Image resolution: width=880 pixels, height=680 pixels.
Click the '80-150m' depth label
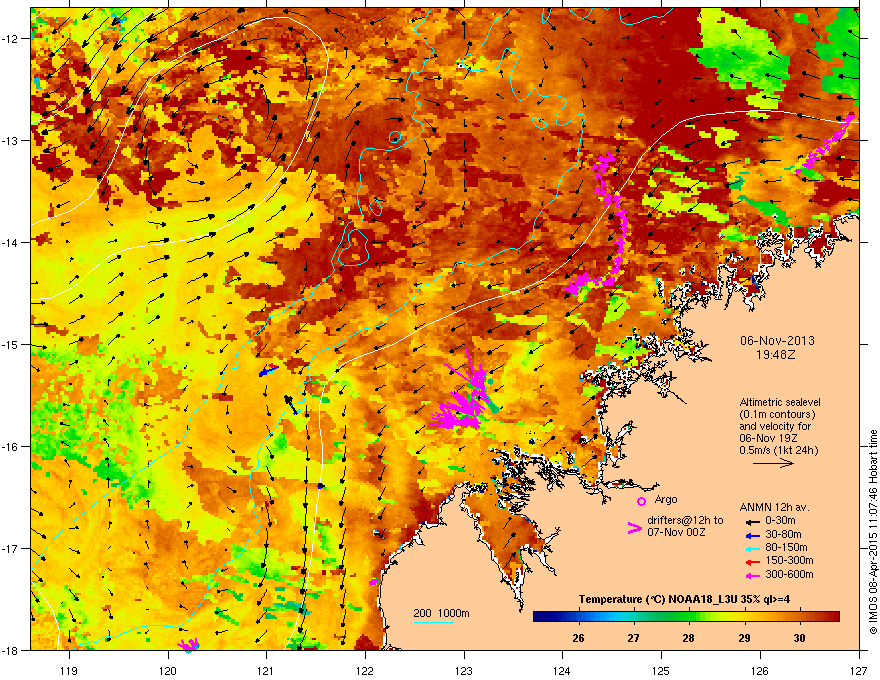786,548
